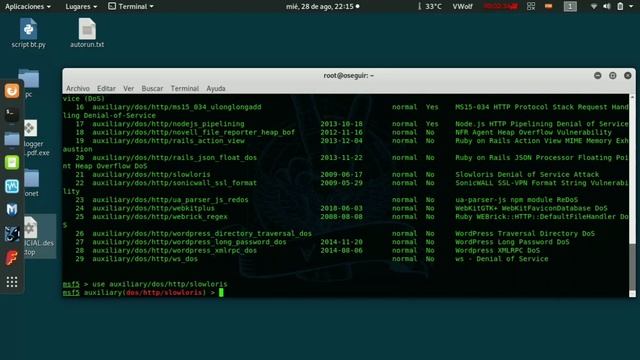Screen dimensions: 640x360
Task: Click 'WordPress Long Password DoS' description
Action: [512, 242]
